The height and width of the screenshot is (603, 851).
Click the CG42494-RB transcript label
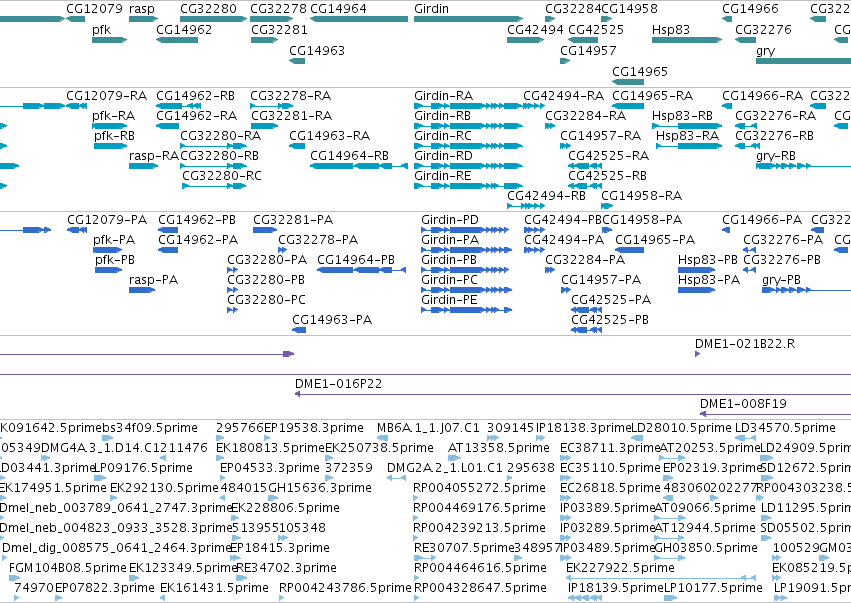[x=547, y=195]
